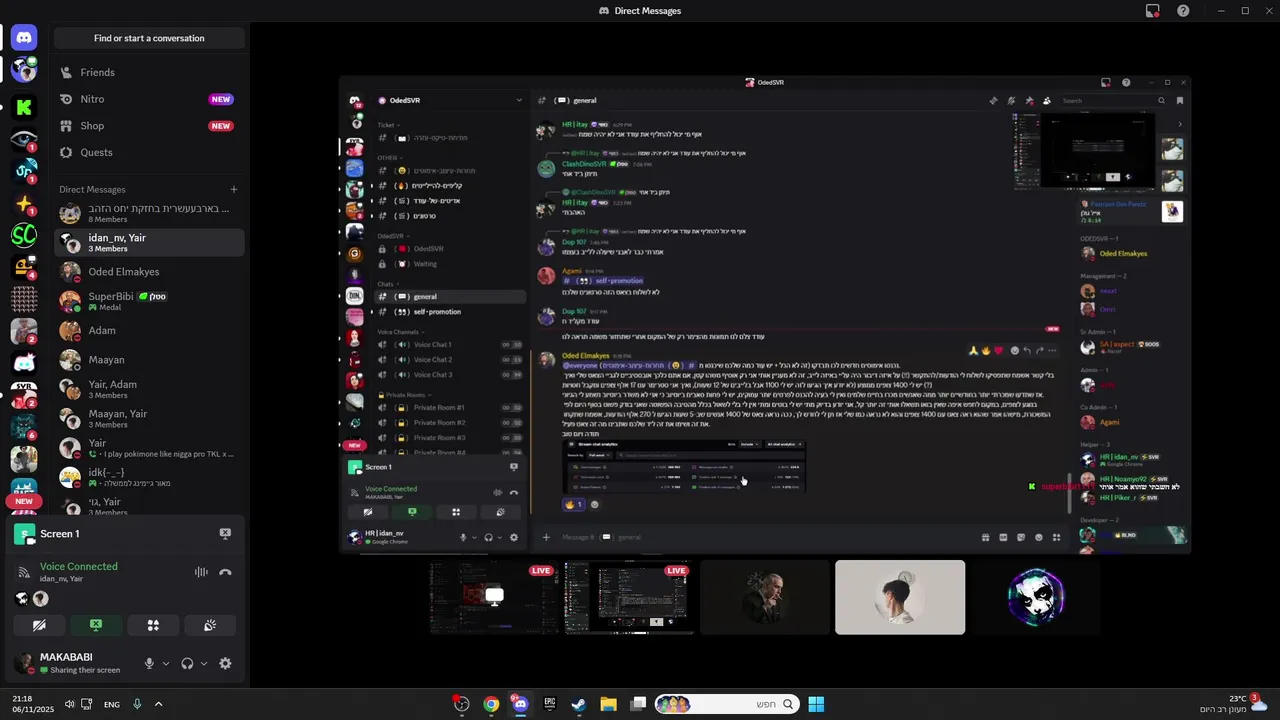Open the idk{-_-} DM
This screenshot has width=1280, height=720.
tap(149, 477)
